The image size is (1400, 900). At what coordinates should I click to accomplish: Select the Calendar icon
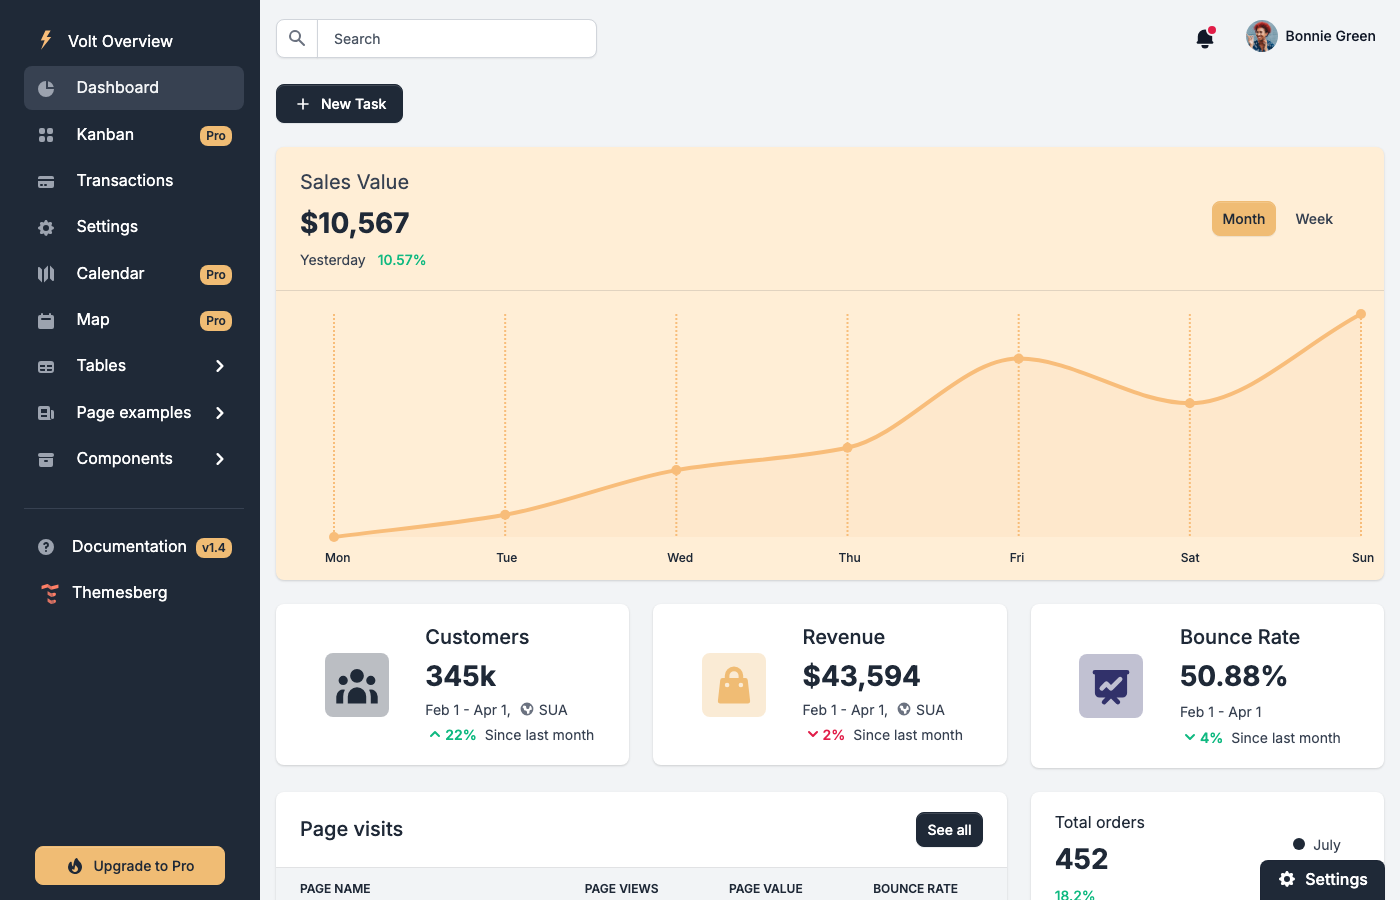click(46, 273)
